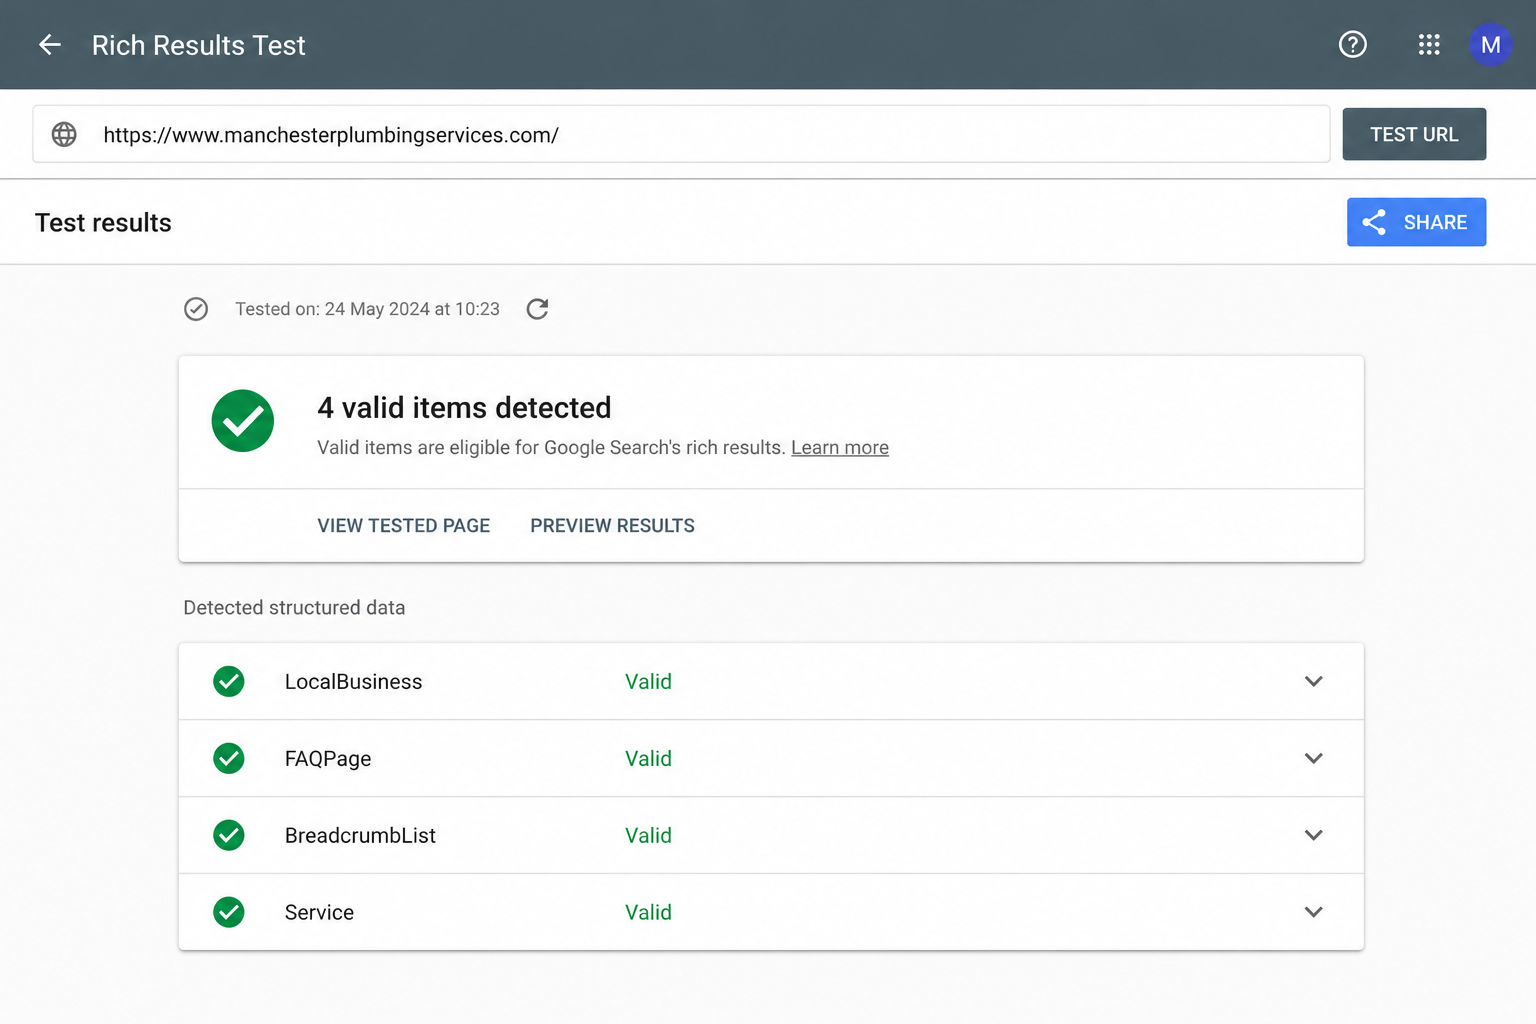Open the help question mark icon
Image resolution: width=1536 pixels, height=1024 pixels.
pos(1352,45)
